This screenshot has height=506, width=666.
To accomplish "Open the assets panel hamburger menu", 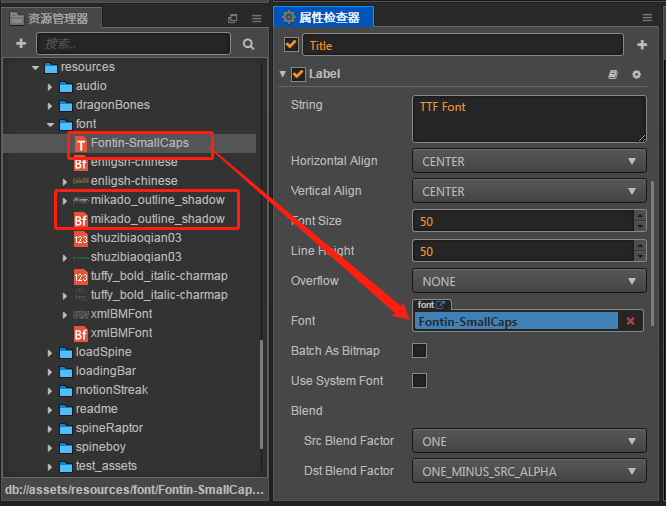I will pos(257,18).
